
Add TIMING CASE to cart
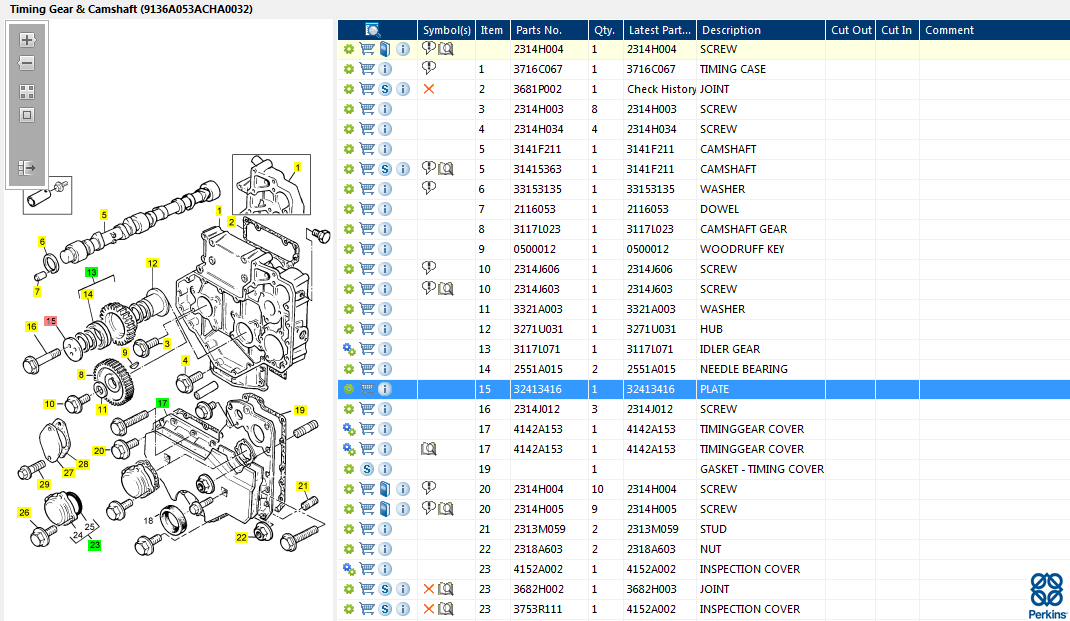(367, 69)
